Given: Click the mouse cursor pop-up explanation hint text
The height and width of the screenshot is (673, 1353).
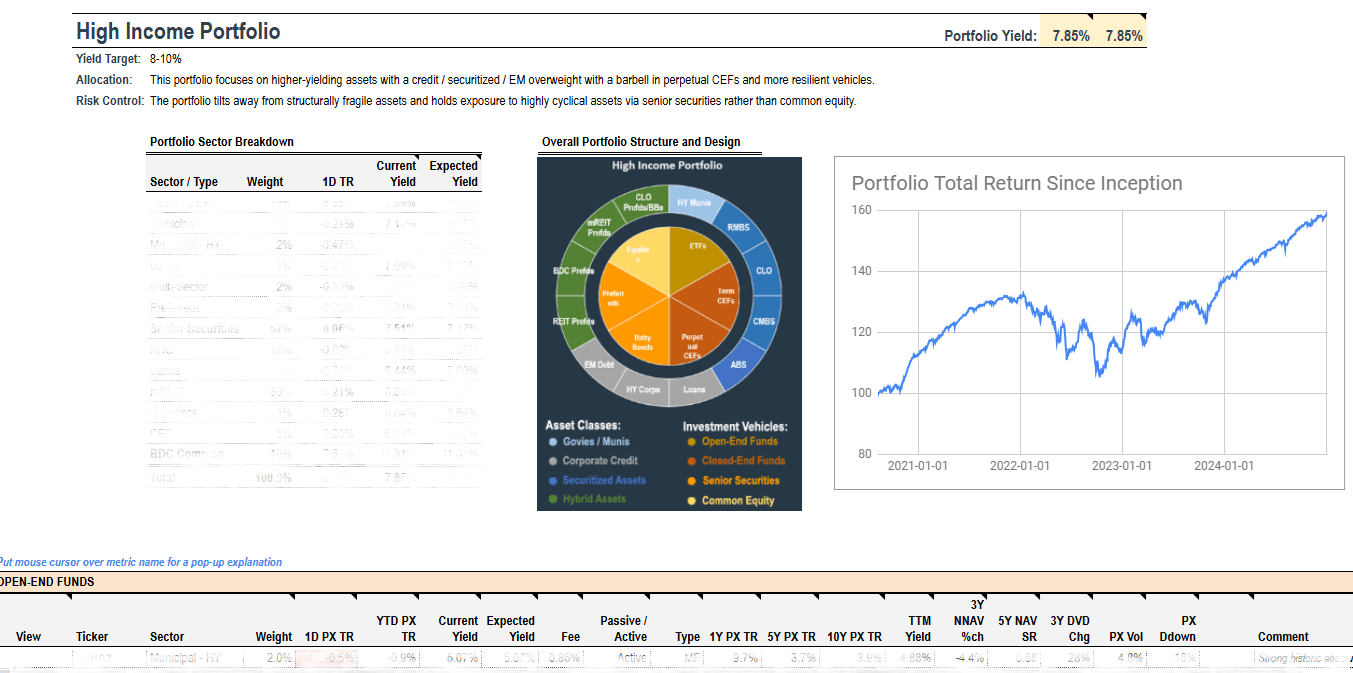Looking at the screenshot, I should click(x=141, y=562).
